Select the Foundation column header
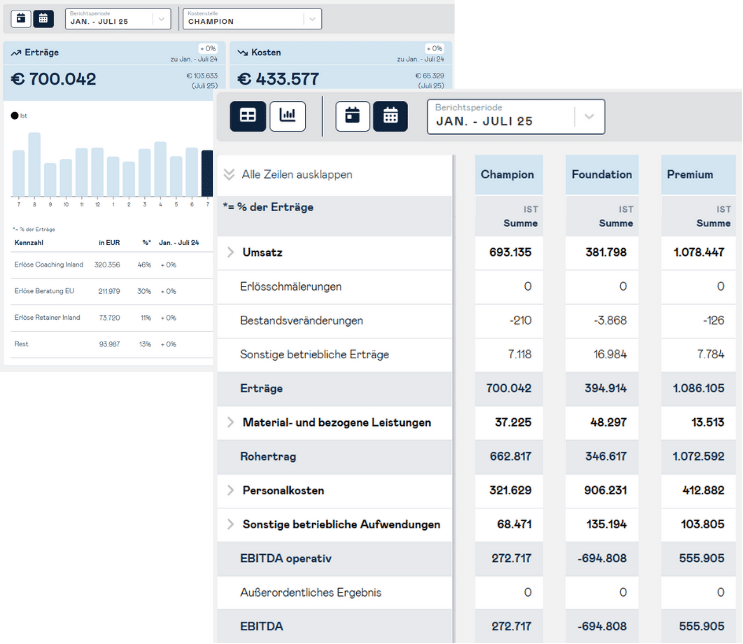This screenshot has height=644, width=743. coord(601,174)
